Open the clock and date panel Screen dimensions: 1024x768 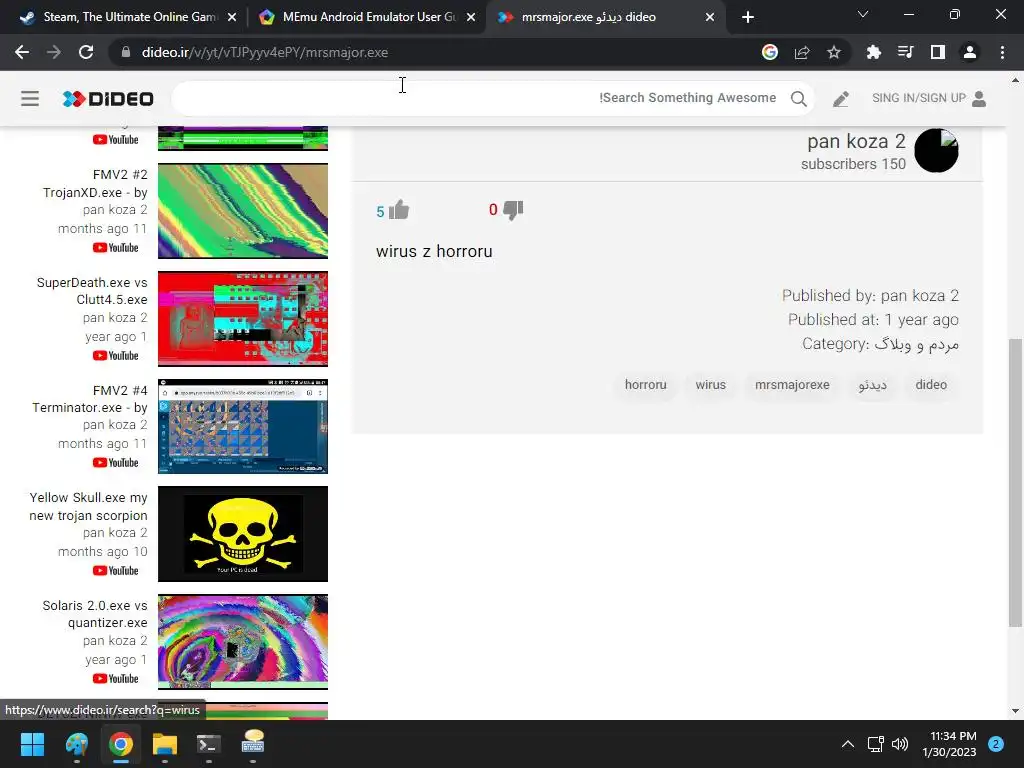click(x=952, y=744)
